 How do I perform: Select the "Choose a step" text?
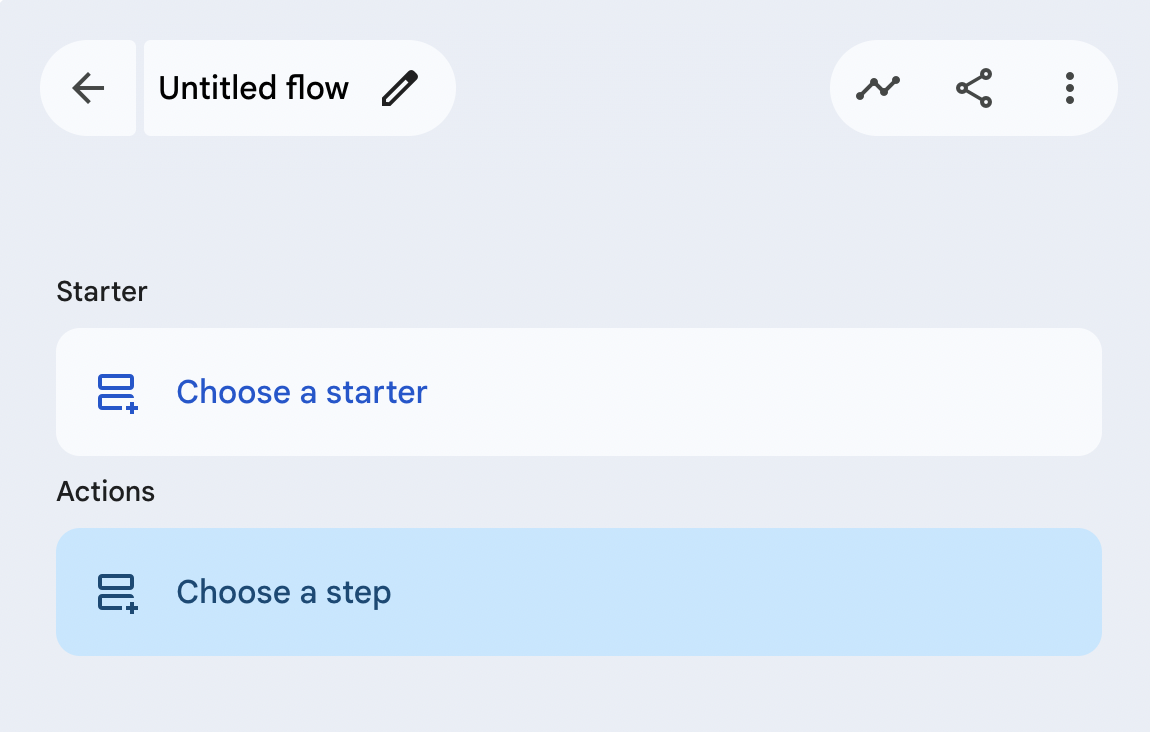[284, 592]
